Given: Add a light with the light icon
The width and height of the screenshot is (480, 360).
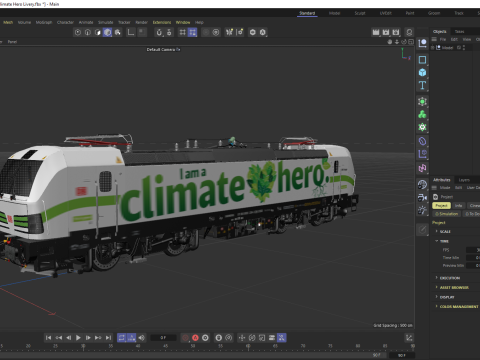Looking at the screenshot, I should (x=422, y=210).
